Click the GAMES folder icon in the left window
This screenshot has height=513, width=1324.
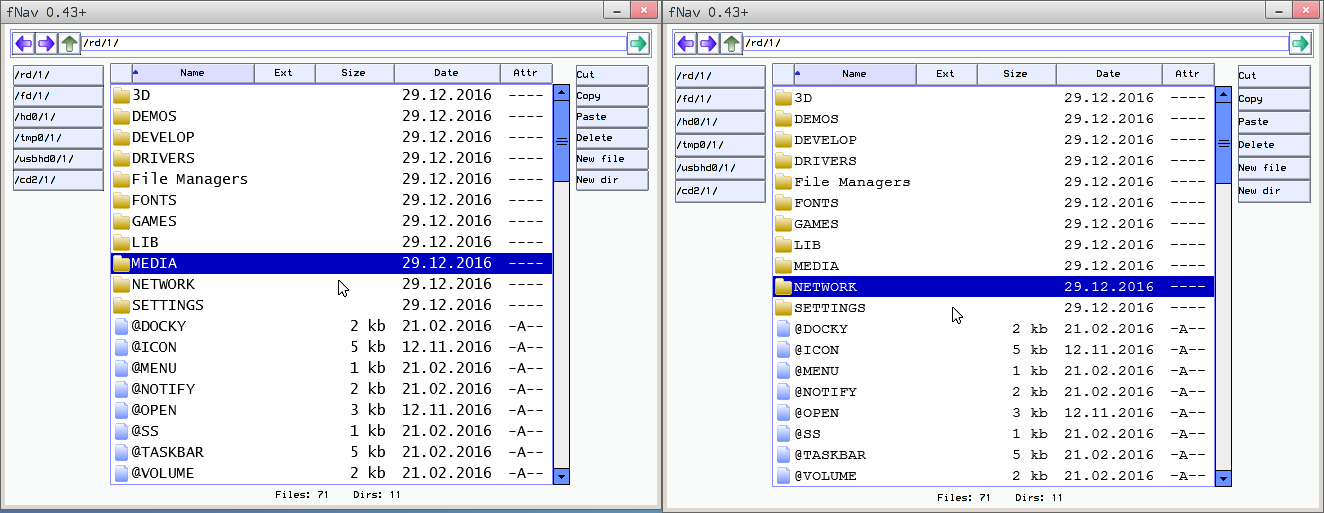pos(122,221)
